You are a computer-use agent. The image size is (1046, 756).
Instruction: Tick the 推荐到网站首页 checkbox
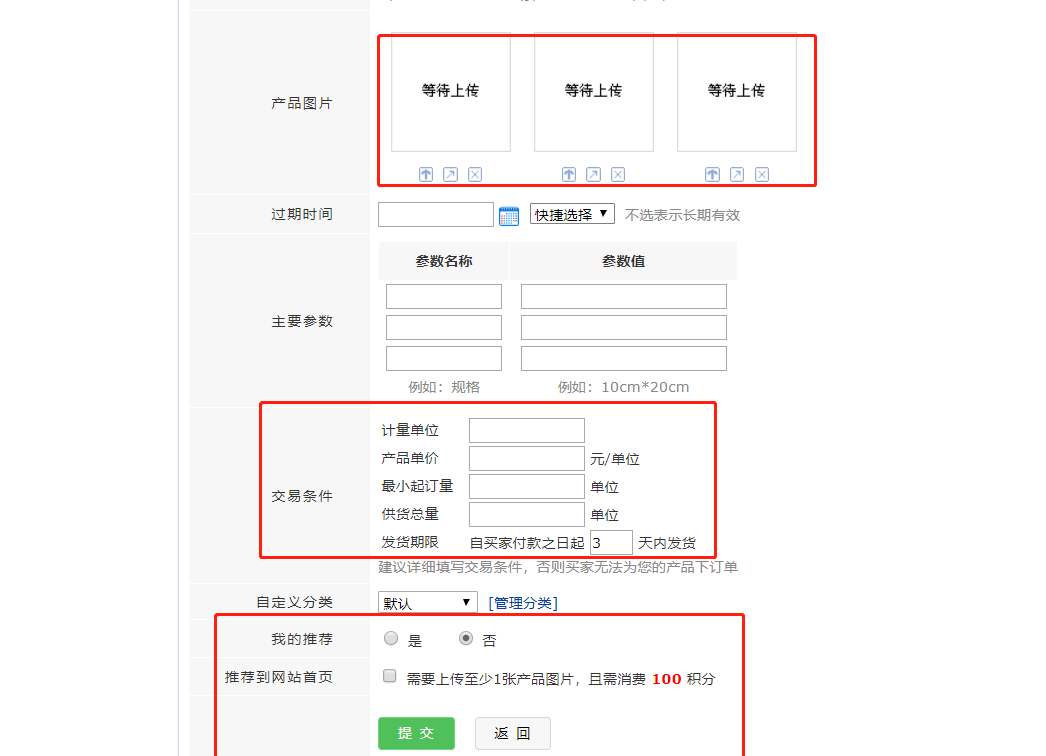point(390,677)
